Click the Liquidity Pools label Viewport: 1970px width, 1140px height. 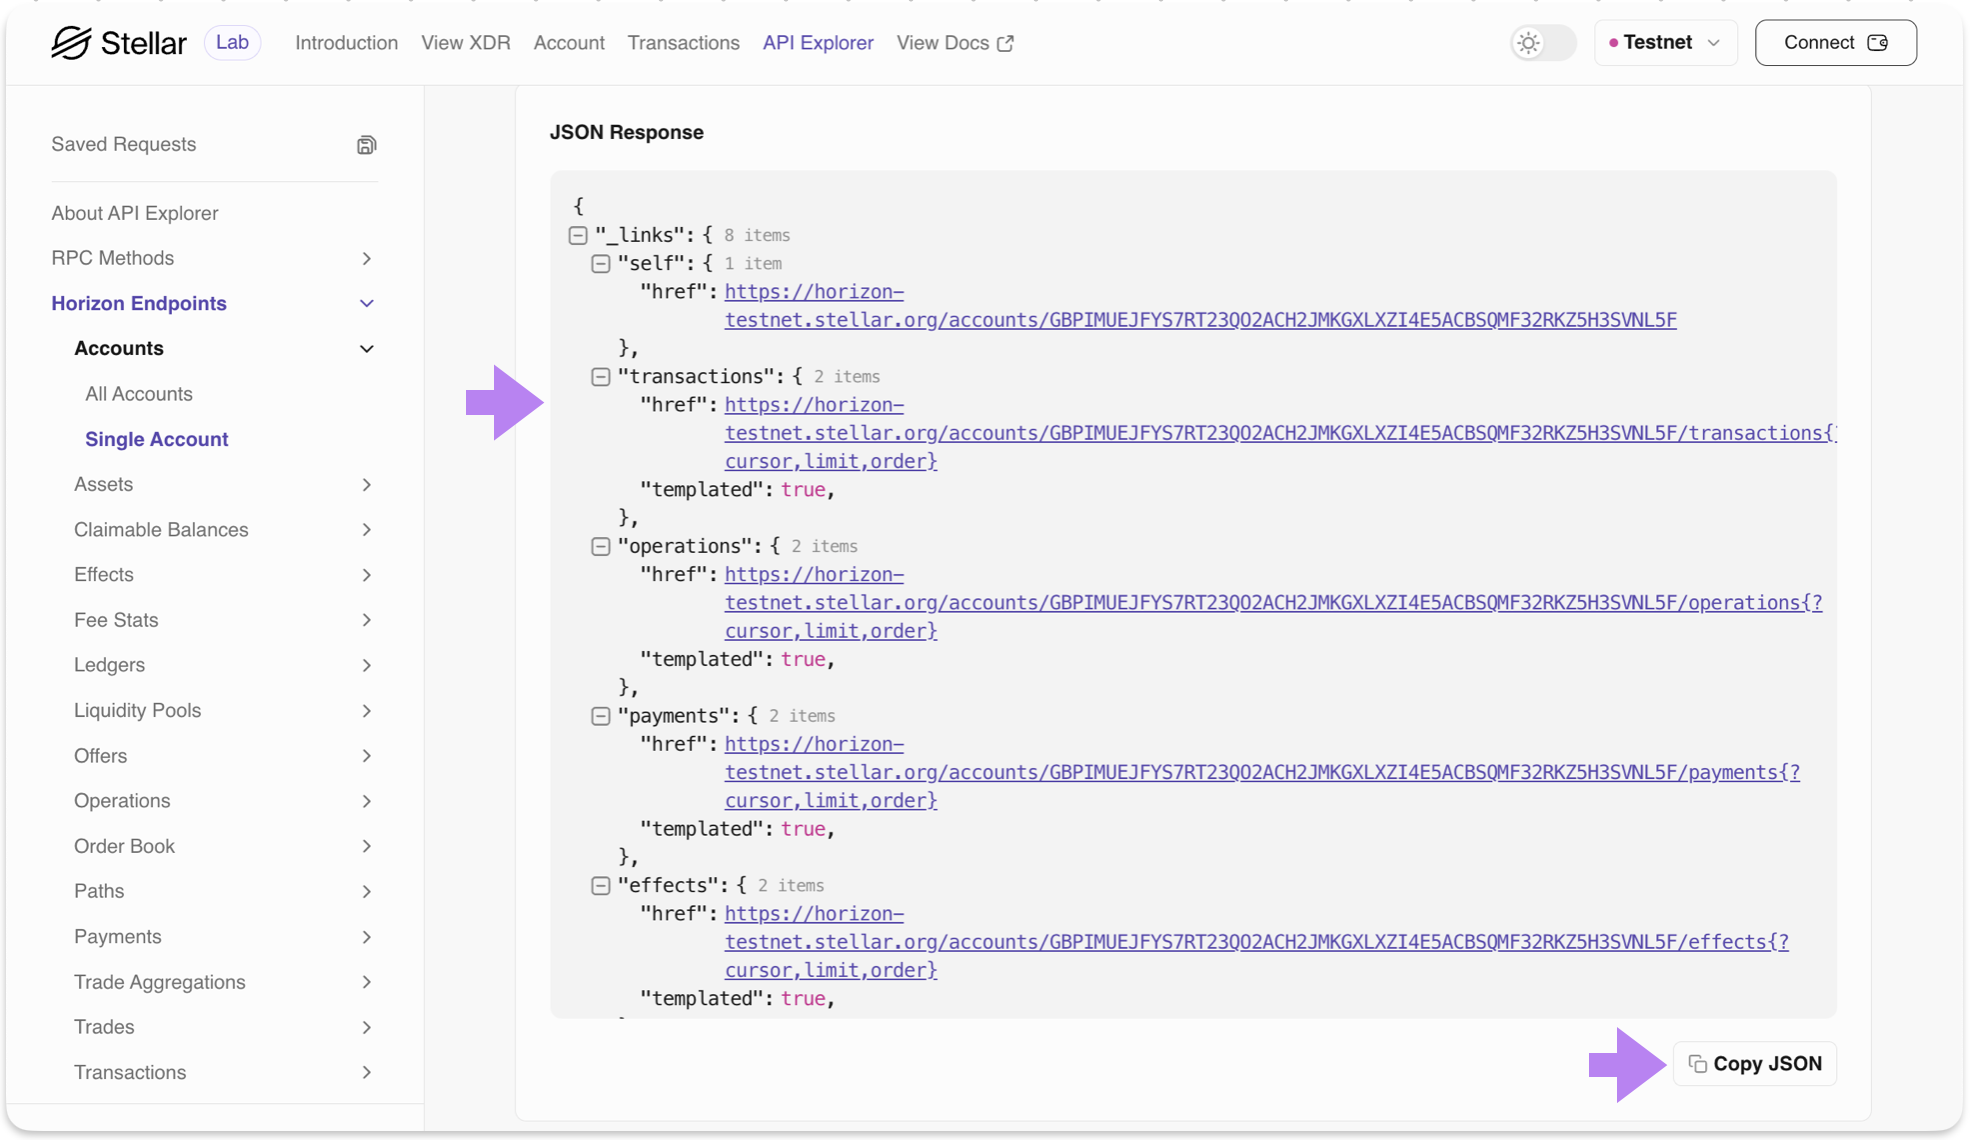(138, 711)
